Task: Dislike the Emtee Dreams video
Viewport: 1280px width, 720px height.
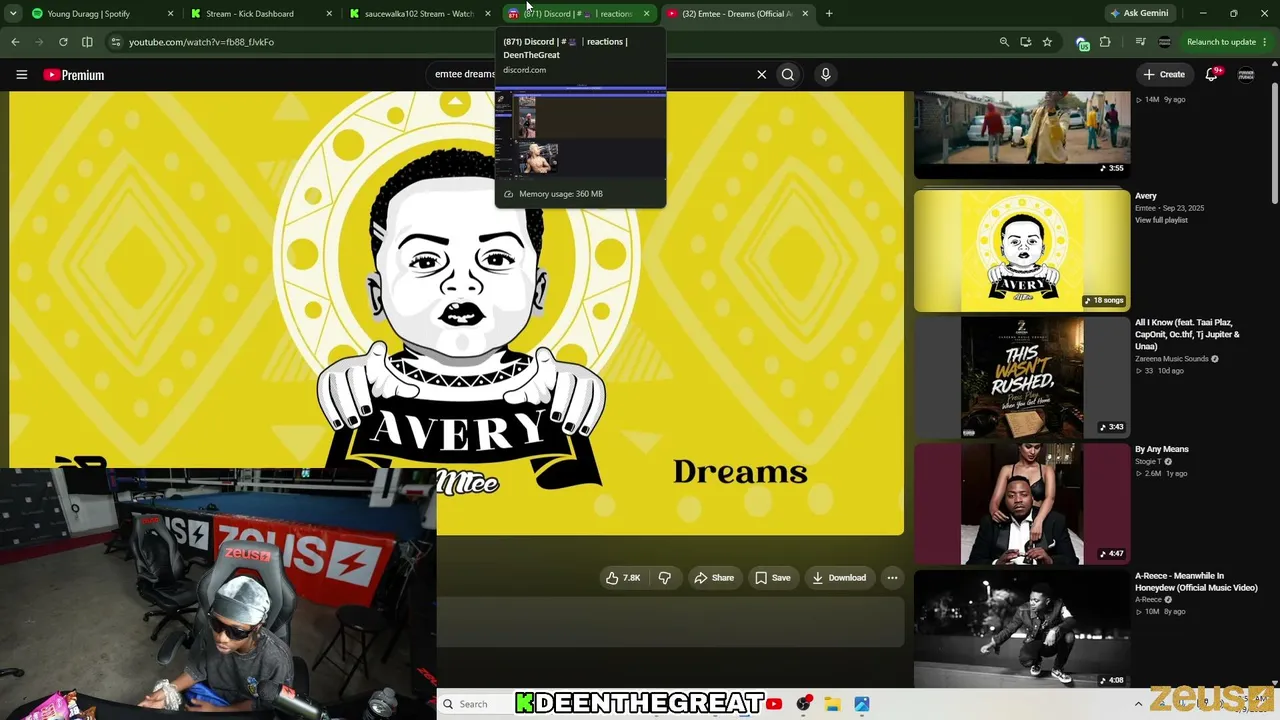Action: click(x=664, y=578)
